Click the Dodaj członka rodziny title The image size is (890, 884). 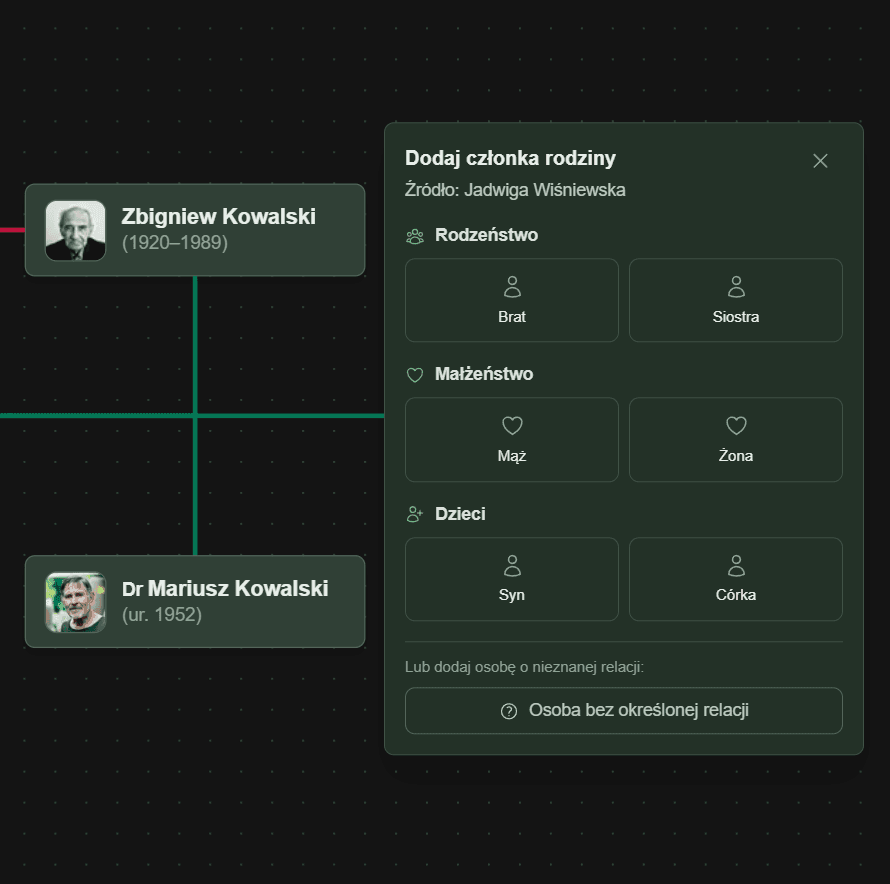point(510,158)
